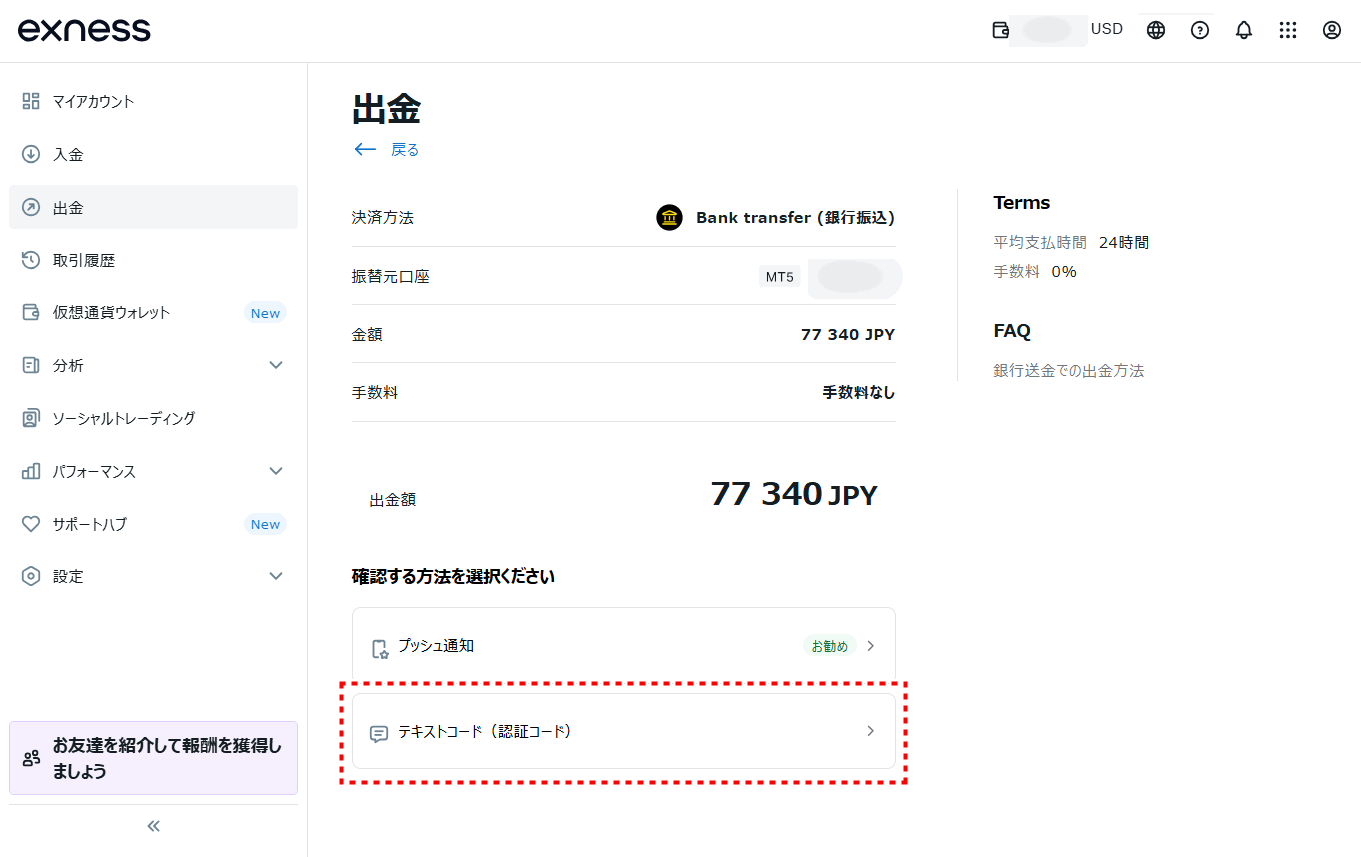Open the help question mark icon
Image resolution: width=1361 pixels, height=857 pixels.
click(x=1200, y=30)
